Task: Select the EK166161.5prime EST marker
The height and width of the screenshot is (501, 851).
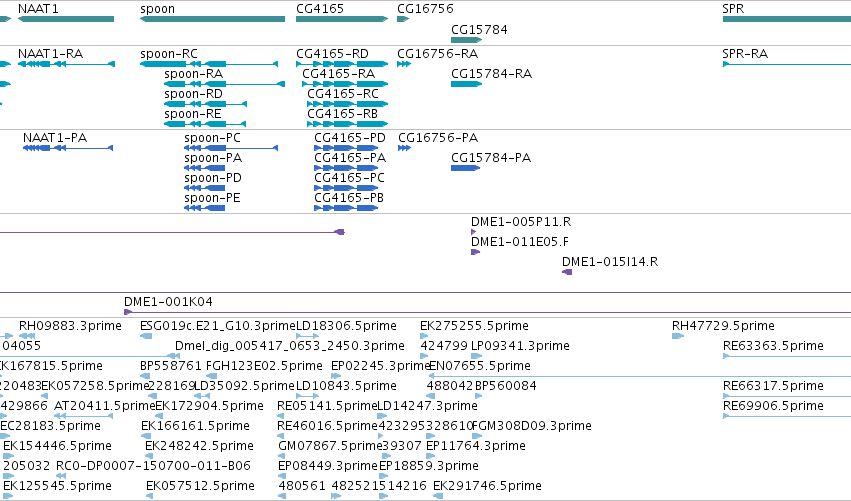Action: [145, 436]
